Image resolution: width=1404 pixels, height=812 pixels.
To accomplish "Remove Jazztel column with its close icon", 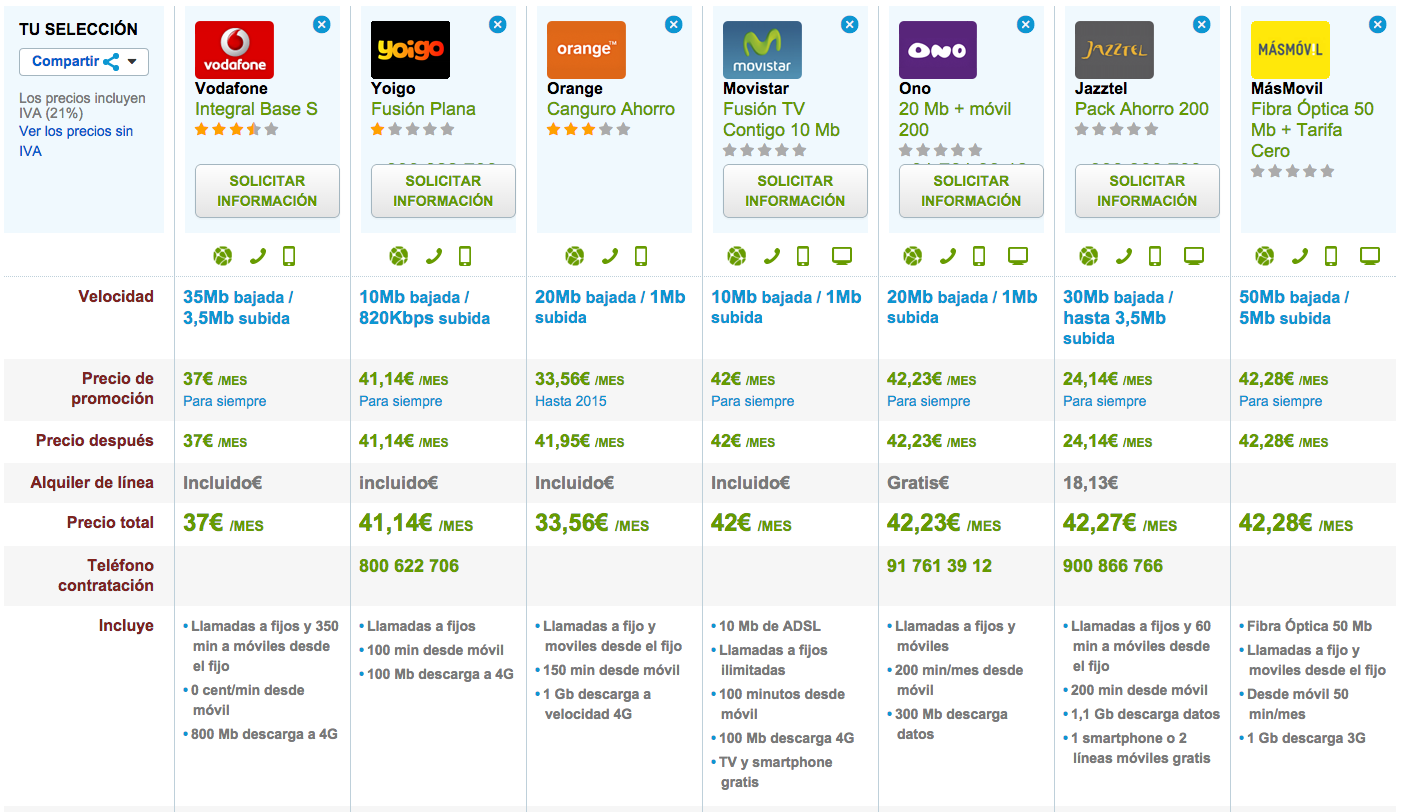I will pyautogui.click(x=1201, y=25).
